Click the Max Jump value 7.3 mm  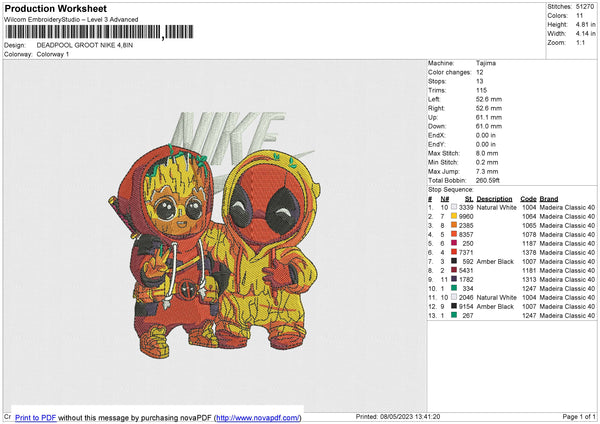pos(487,171)
